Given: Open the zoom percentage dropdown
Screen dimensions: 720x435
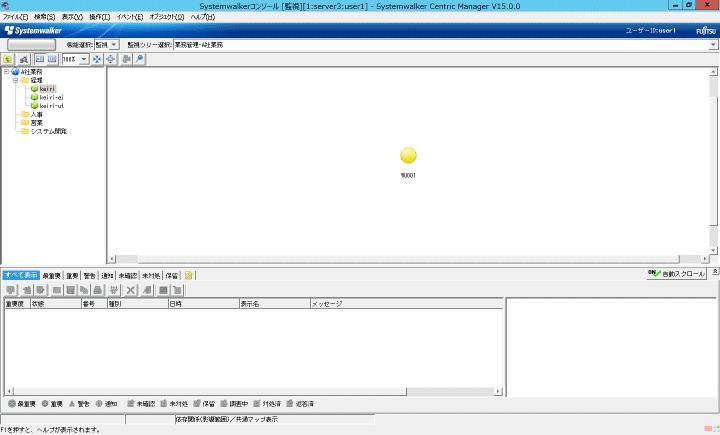Looking at the screenshot, I should pos(84,59).
